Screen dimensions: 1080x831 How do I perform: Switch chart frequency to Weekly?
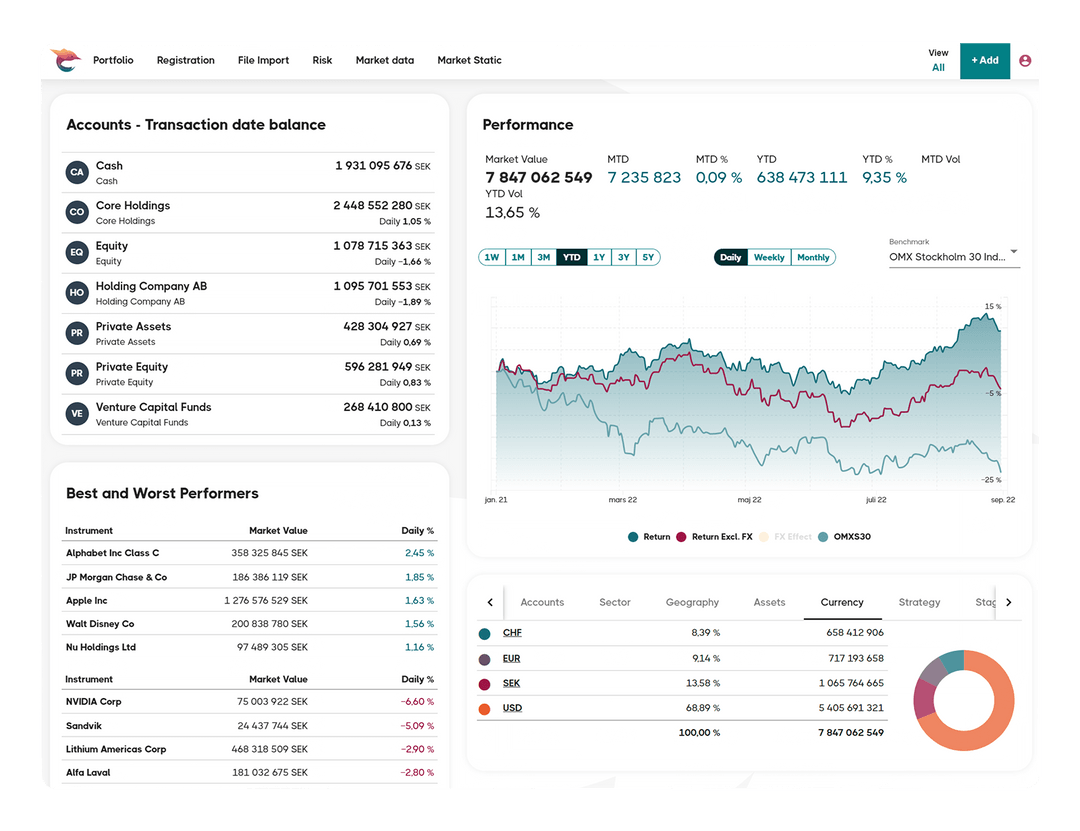tap(769, 257)
